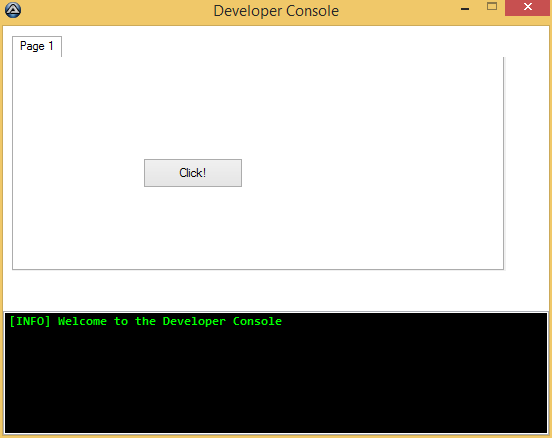Click word "Console" ending the log line
This screenshot has height=438, width=552.
[x=257, y=321]
